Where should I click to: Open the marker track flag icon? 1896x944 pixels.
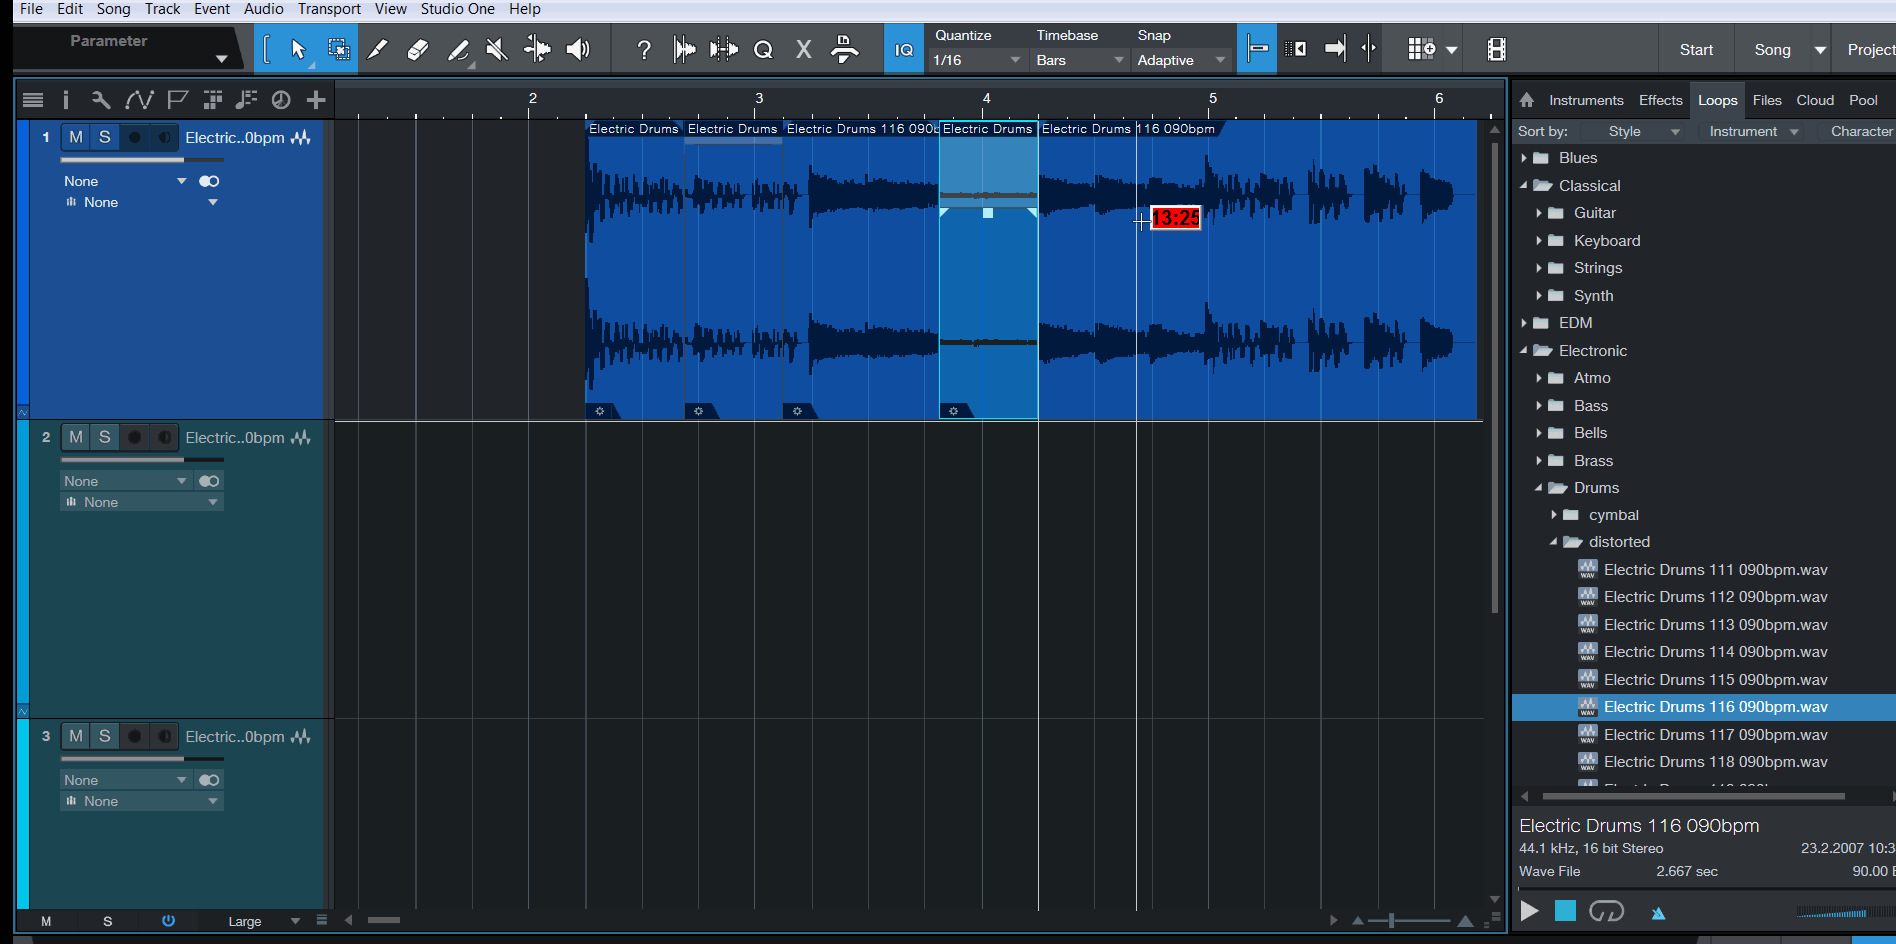(x=177, y=100)
